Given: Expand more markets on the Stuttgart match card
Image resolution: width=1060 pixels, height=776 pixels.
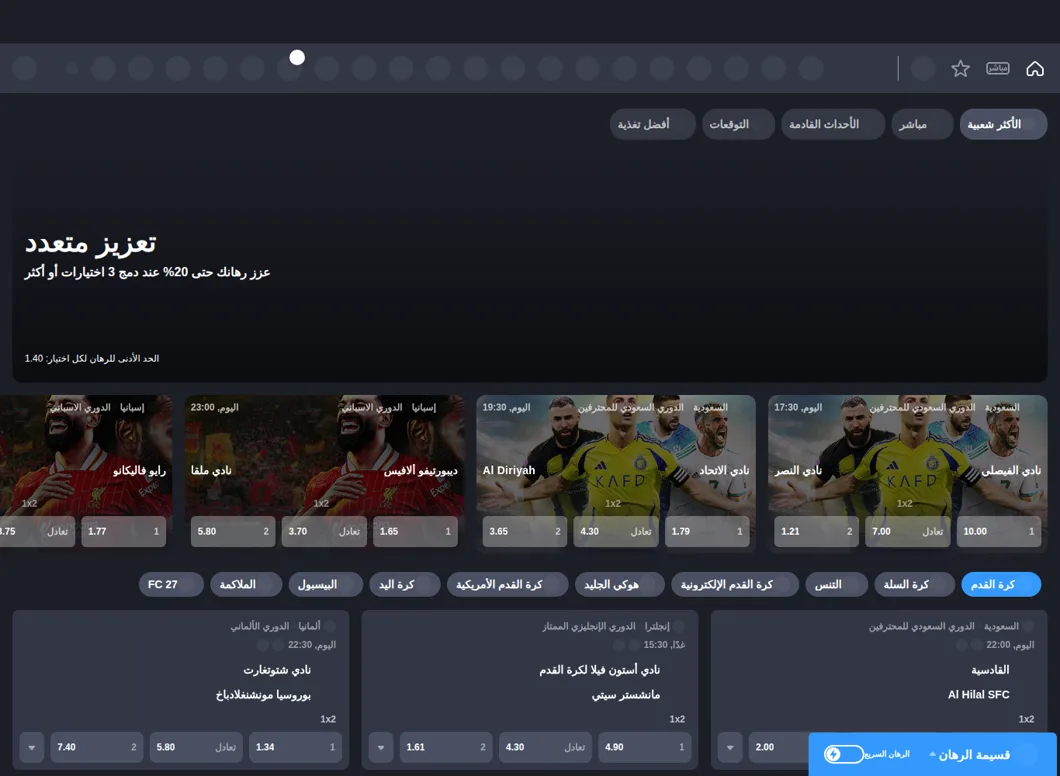Looking at the screenshot, I should click(32, 748).
